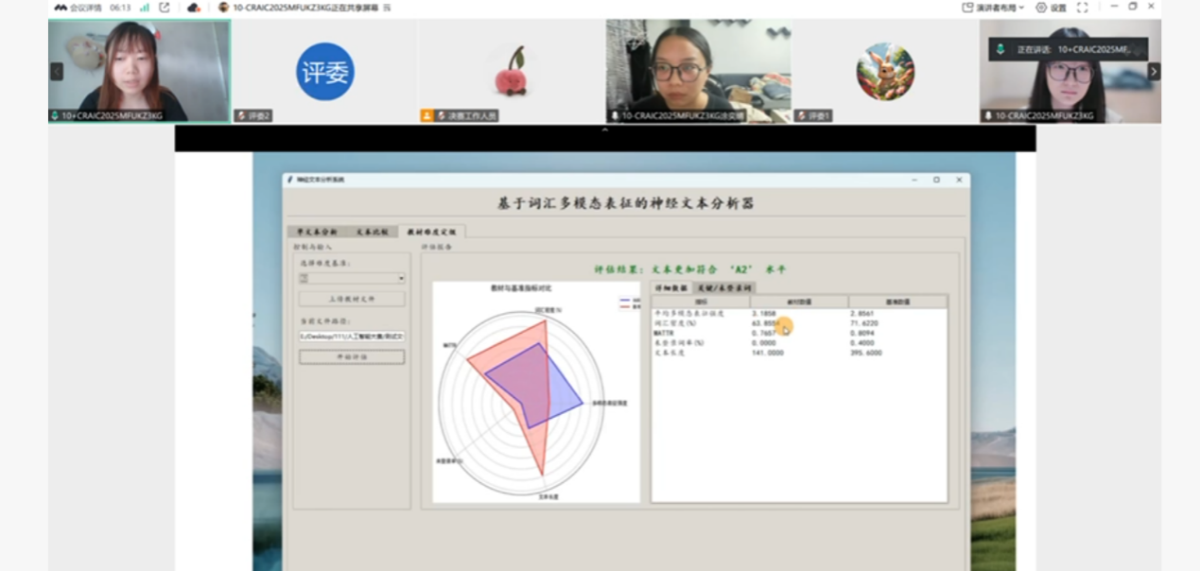Viewport: 1200px width, 571px height.
Task: Open the 会议详情 meeting details
Action: (78, 7)
